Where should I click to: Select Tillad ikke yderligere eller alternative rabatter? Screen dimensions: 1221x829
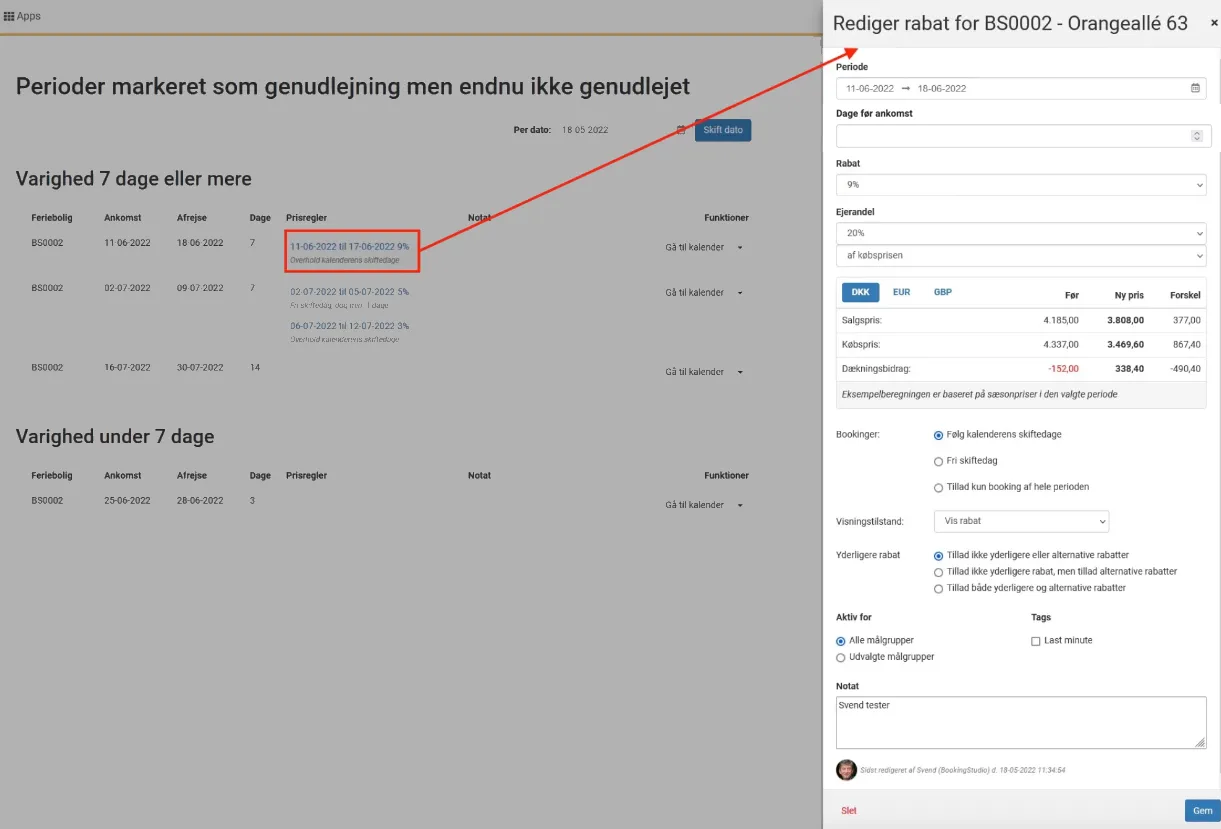[x=938, y=555]
